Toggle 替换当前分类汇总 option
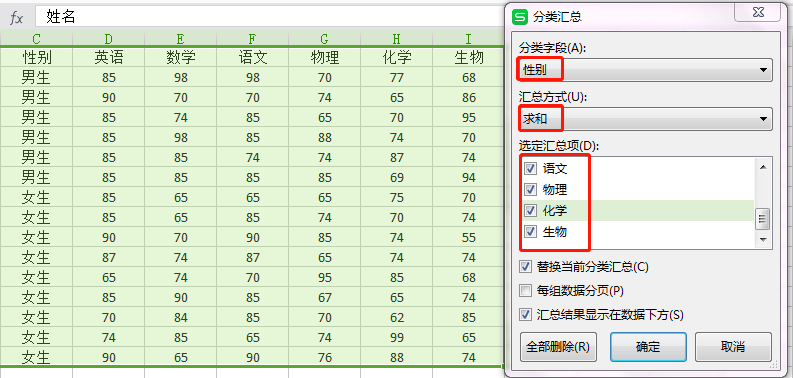The image size is (793, 378). pyautogui.click(x=525, y=266)
